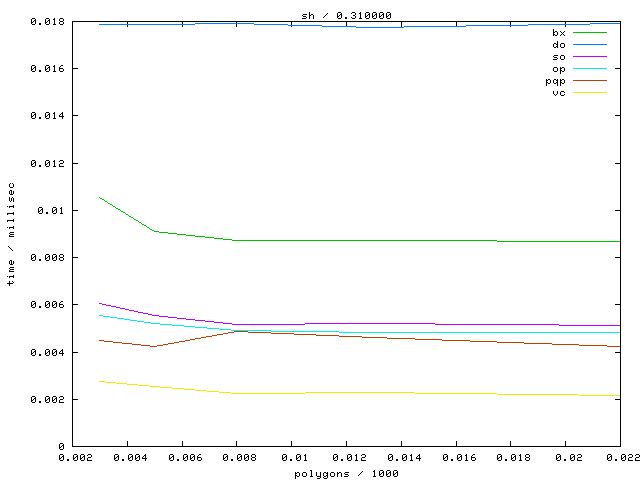Click the 0.012 x-axis tick label
Screen dimensions: 640x480
(x=346, y=458)
